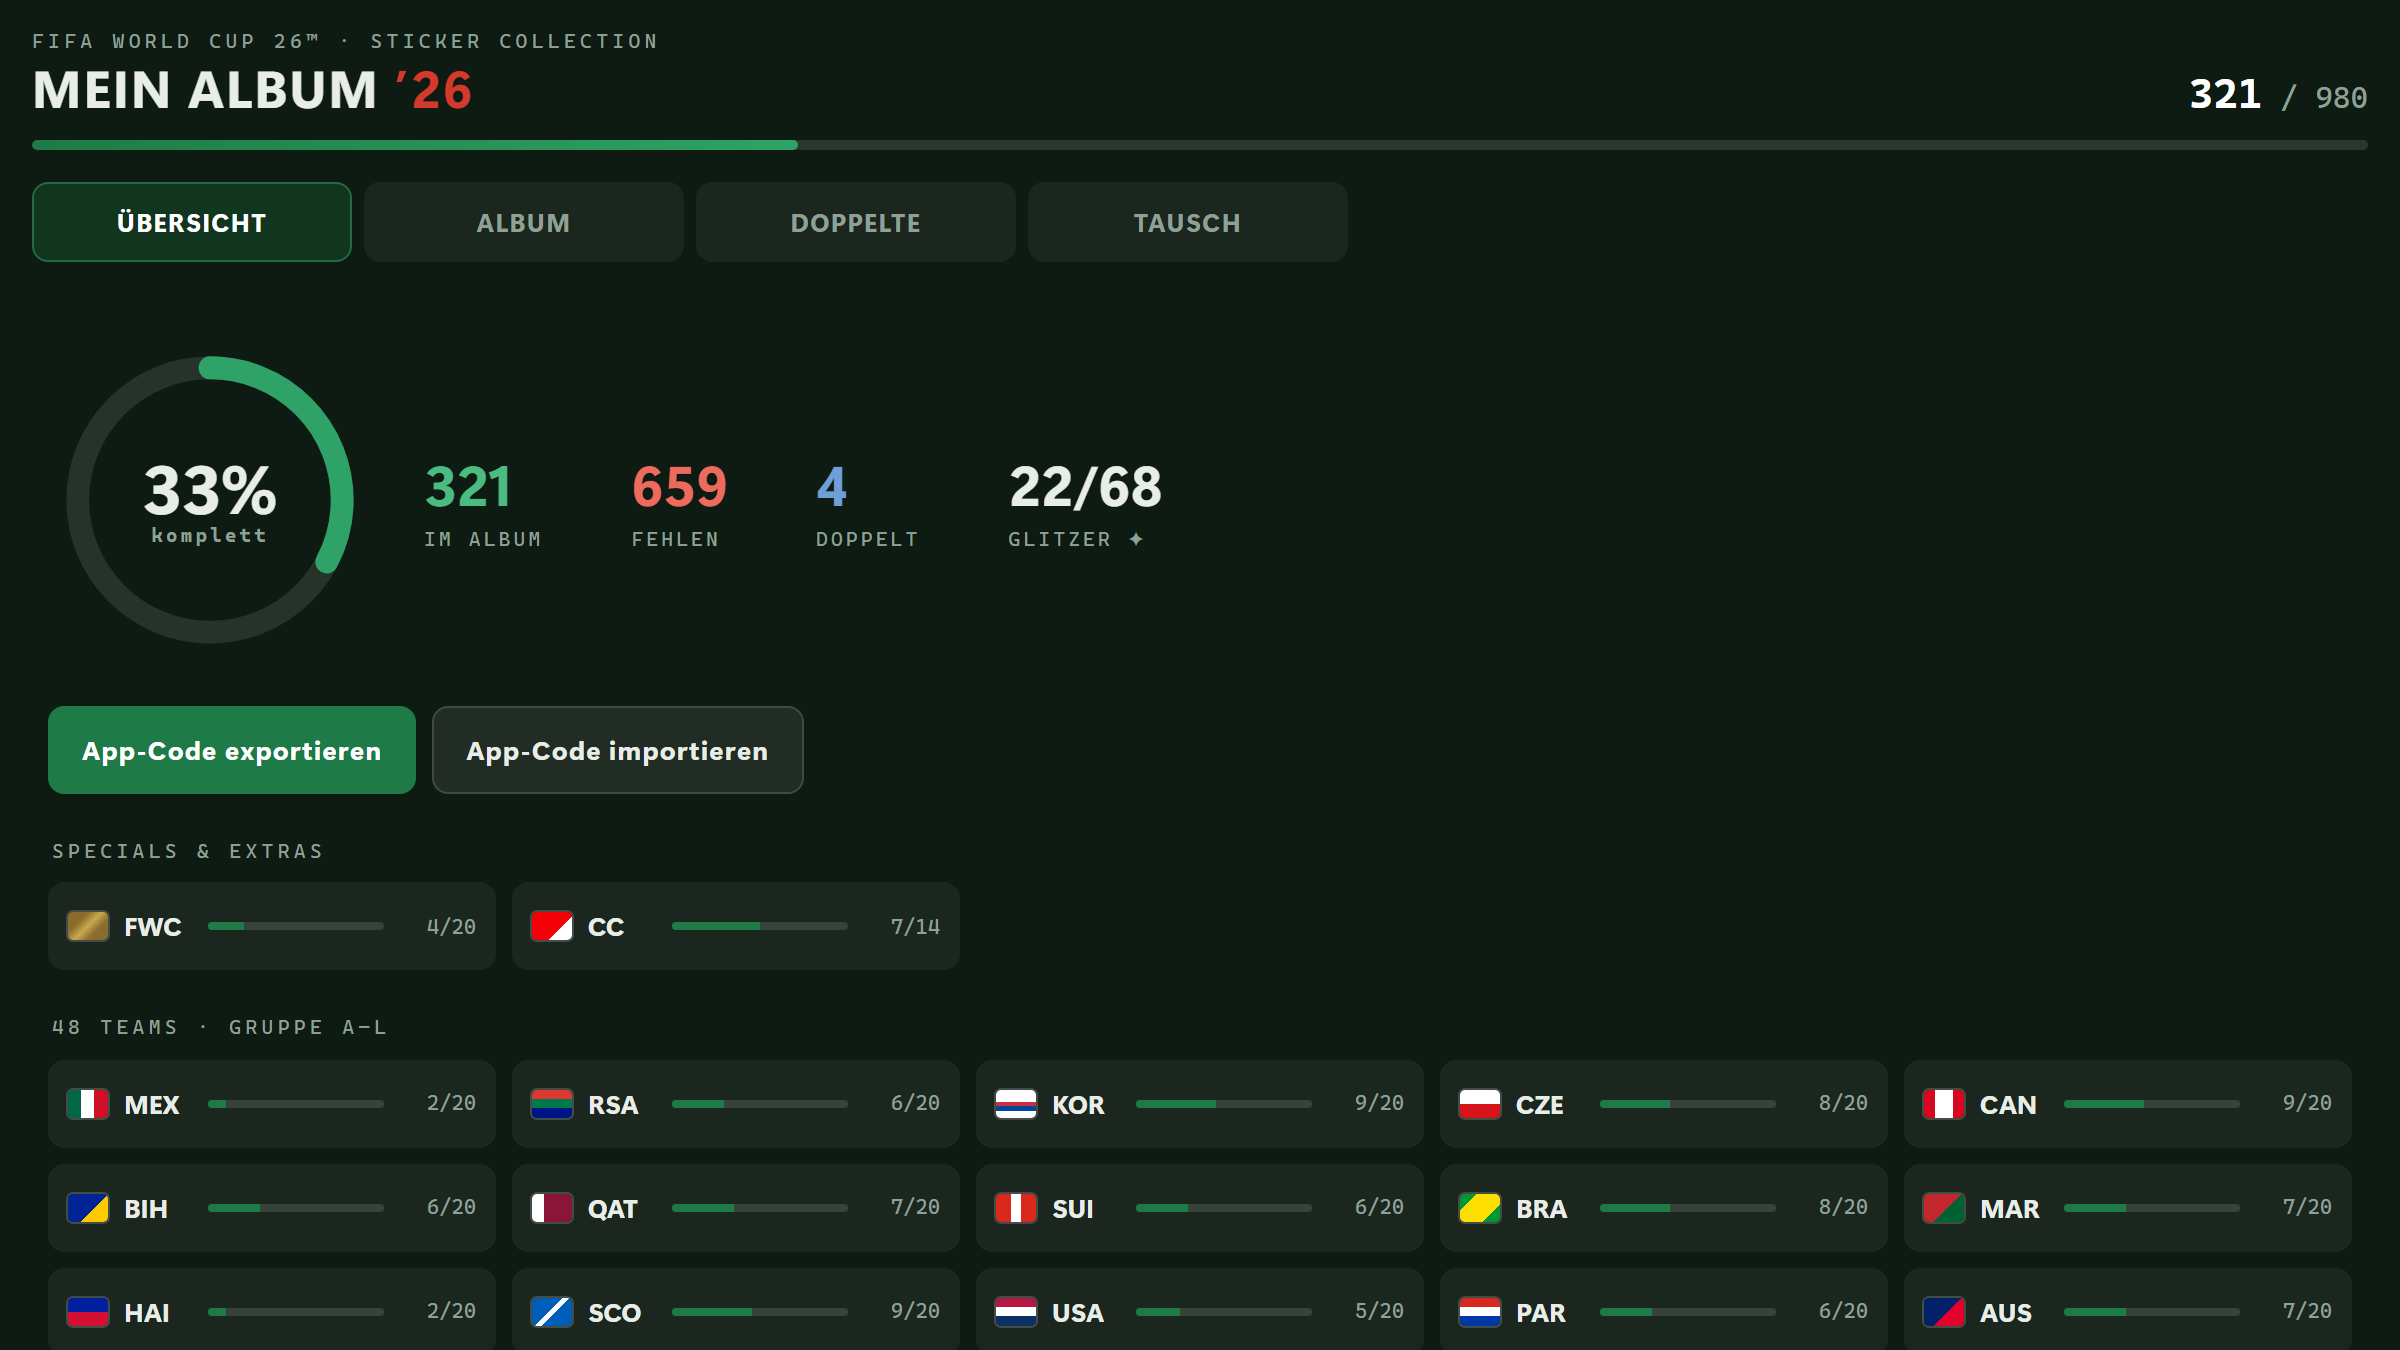Click the QAT 7/20 count

point(915,1207)
